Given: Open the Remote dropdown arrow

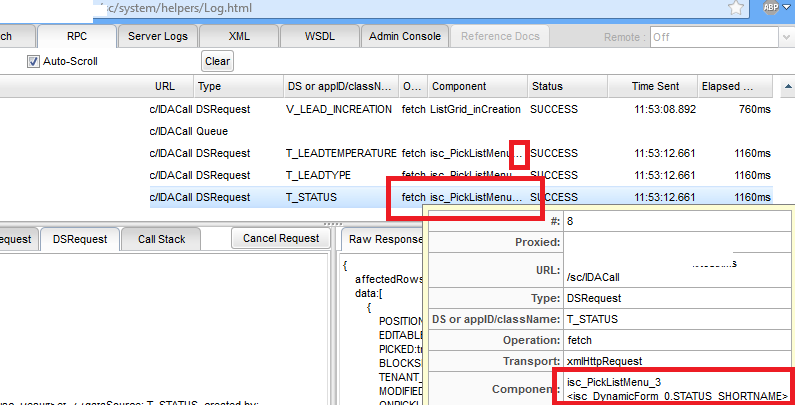Looking at the screenshot, I should click(x=786, y=37).
